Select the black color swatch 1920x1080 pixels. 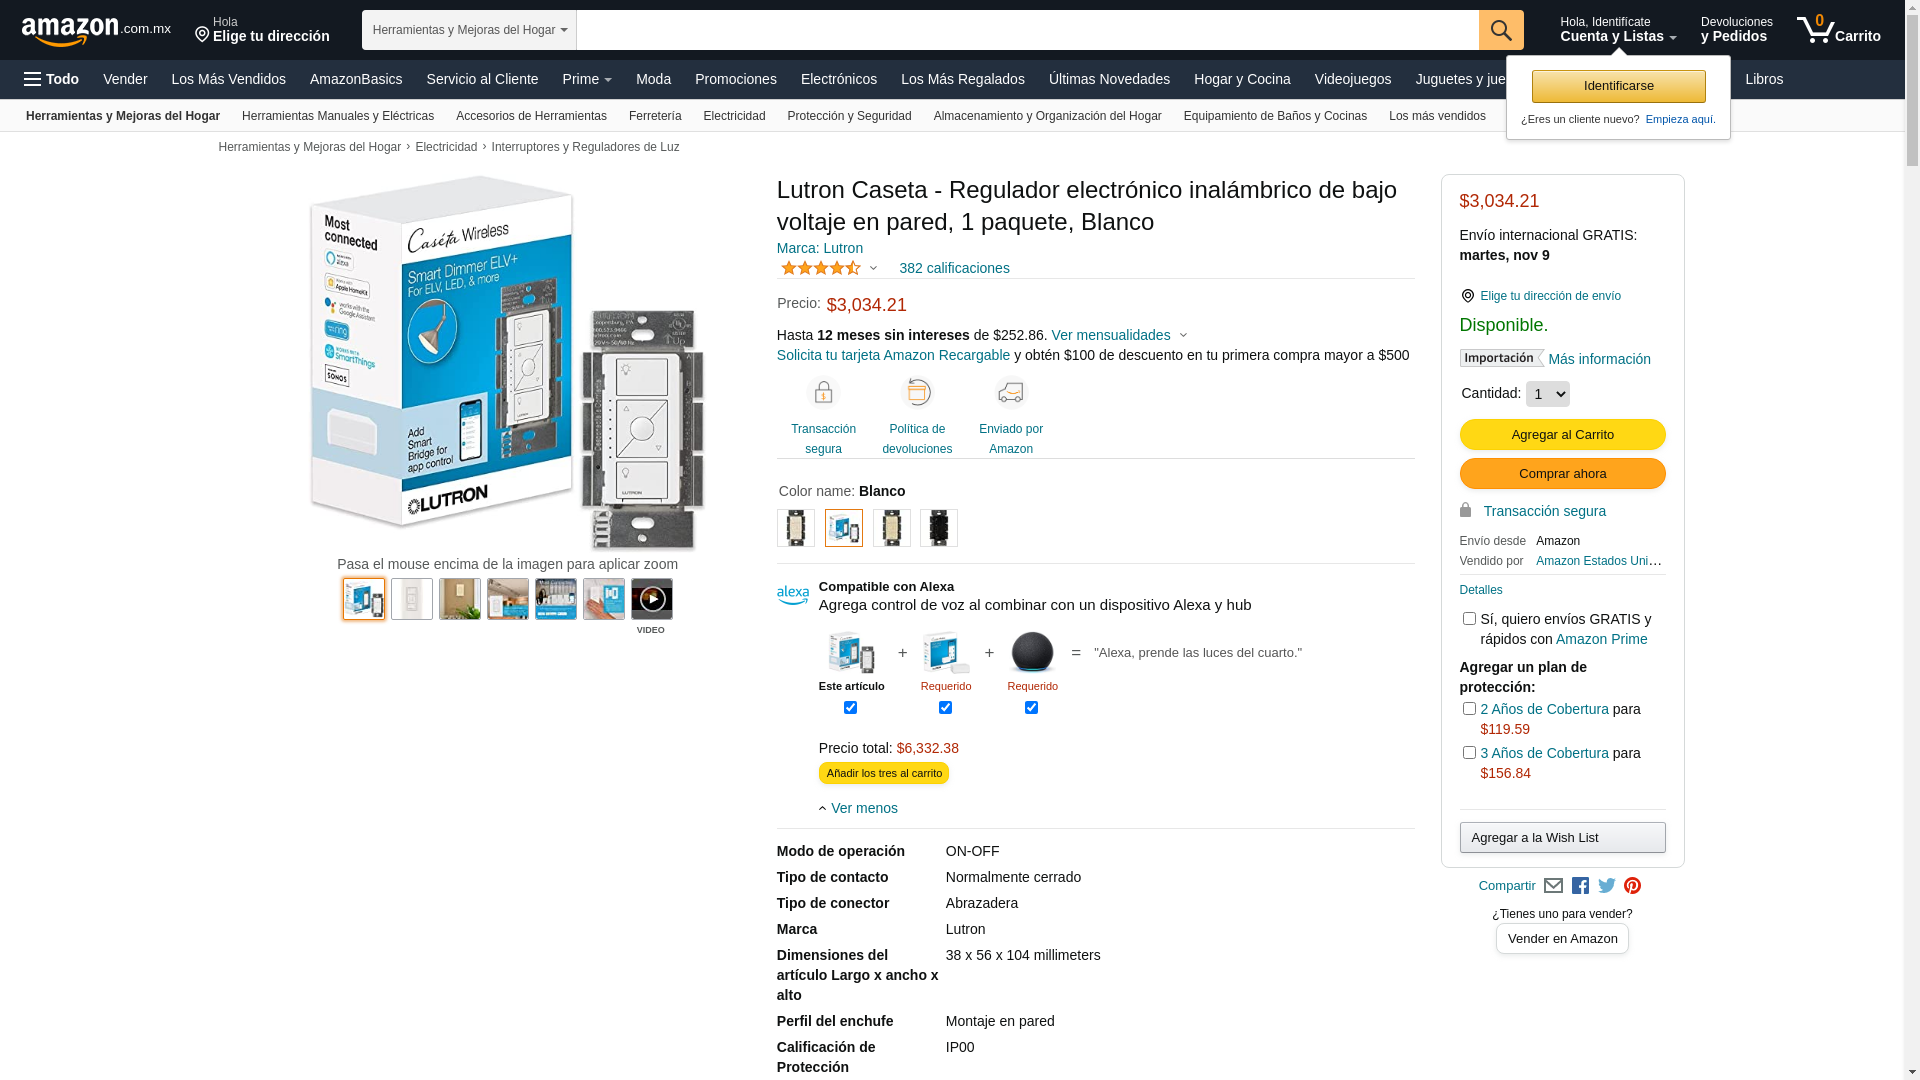938,528
